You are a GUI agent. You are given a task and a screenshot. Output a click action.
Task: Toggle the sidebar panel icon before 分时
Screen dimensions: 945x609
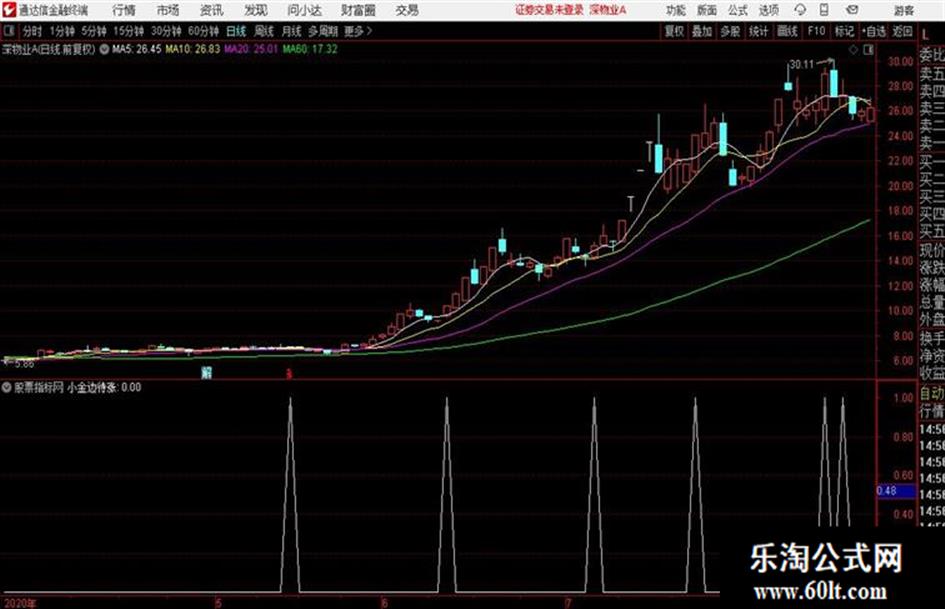tap(8, 30)
